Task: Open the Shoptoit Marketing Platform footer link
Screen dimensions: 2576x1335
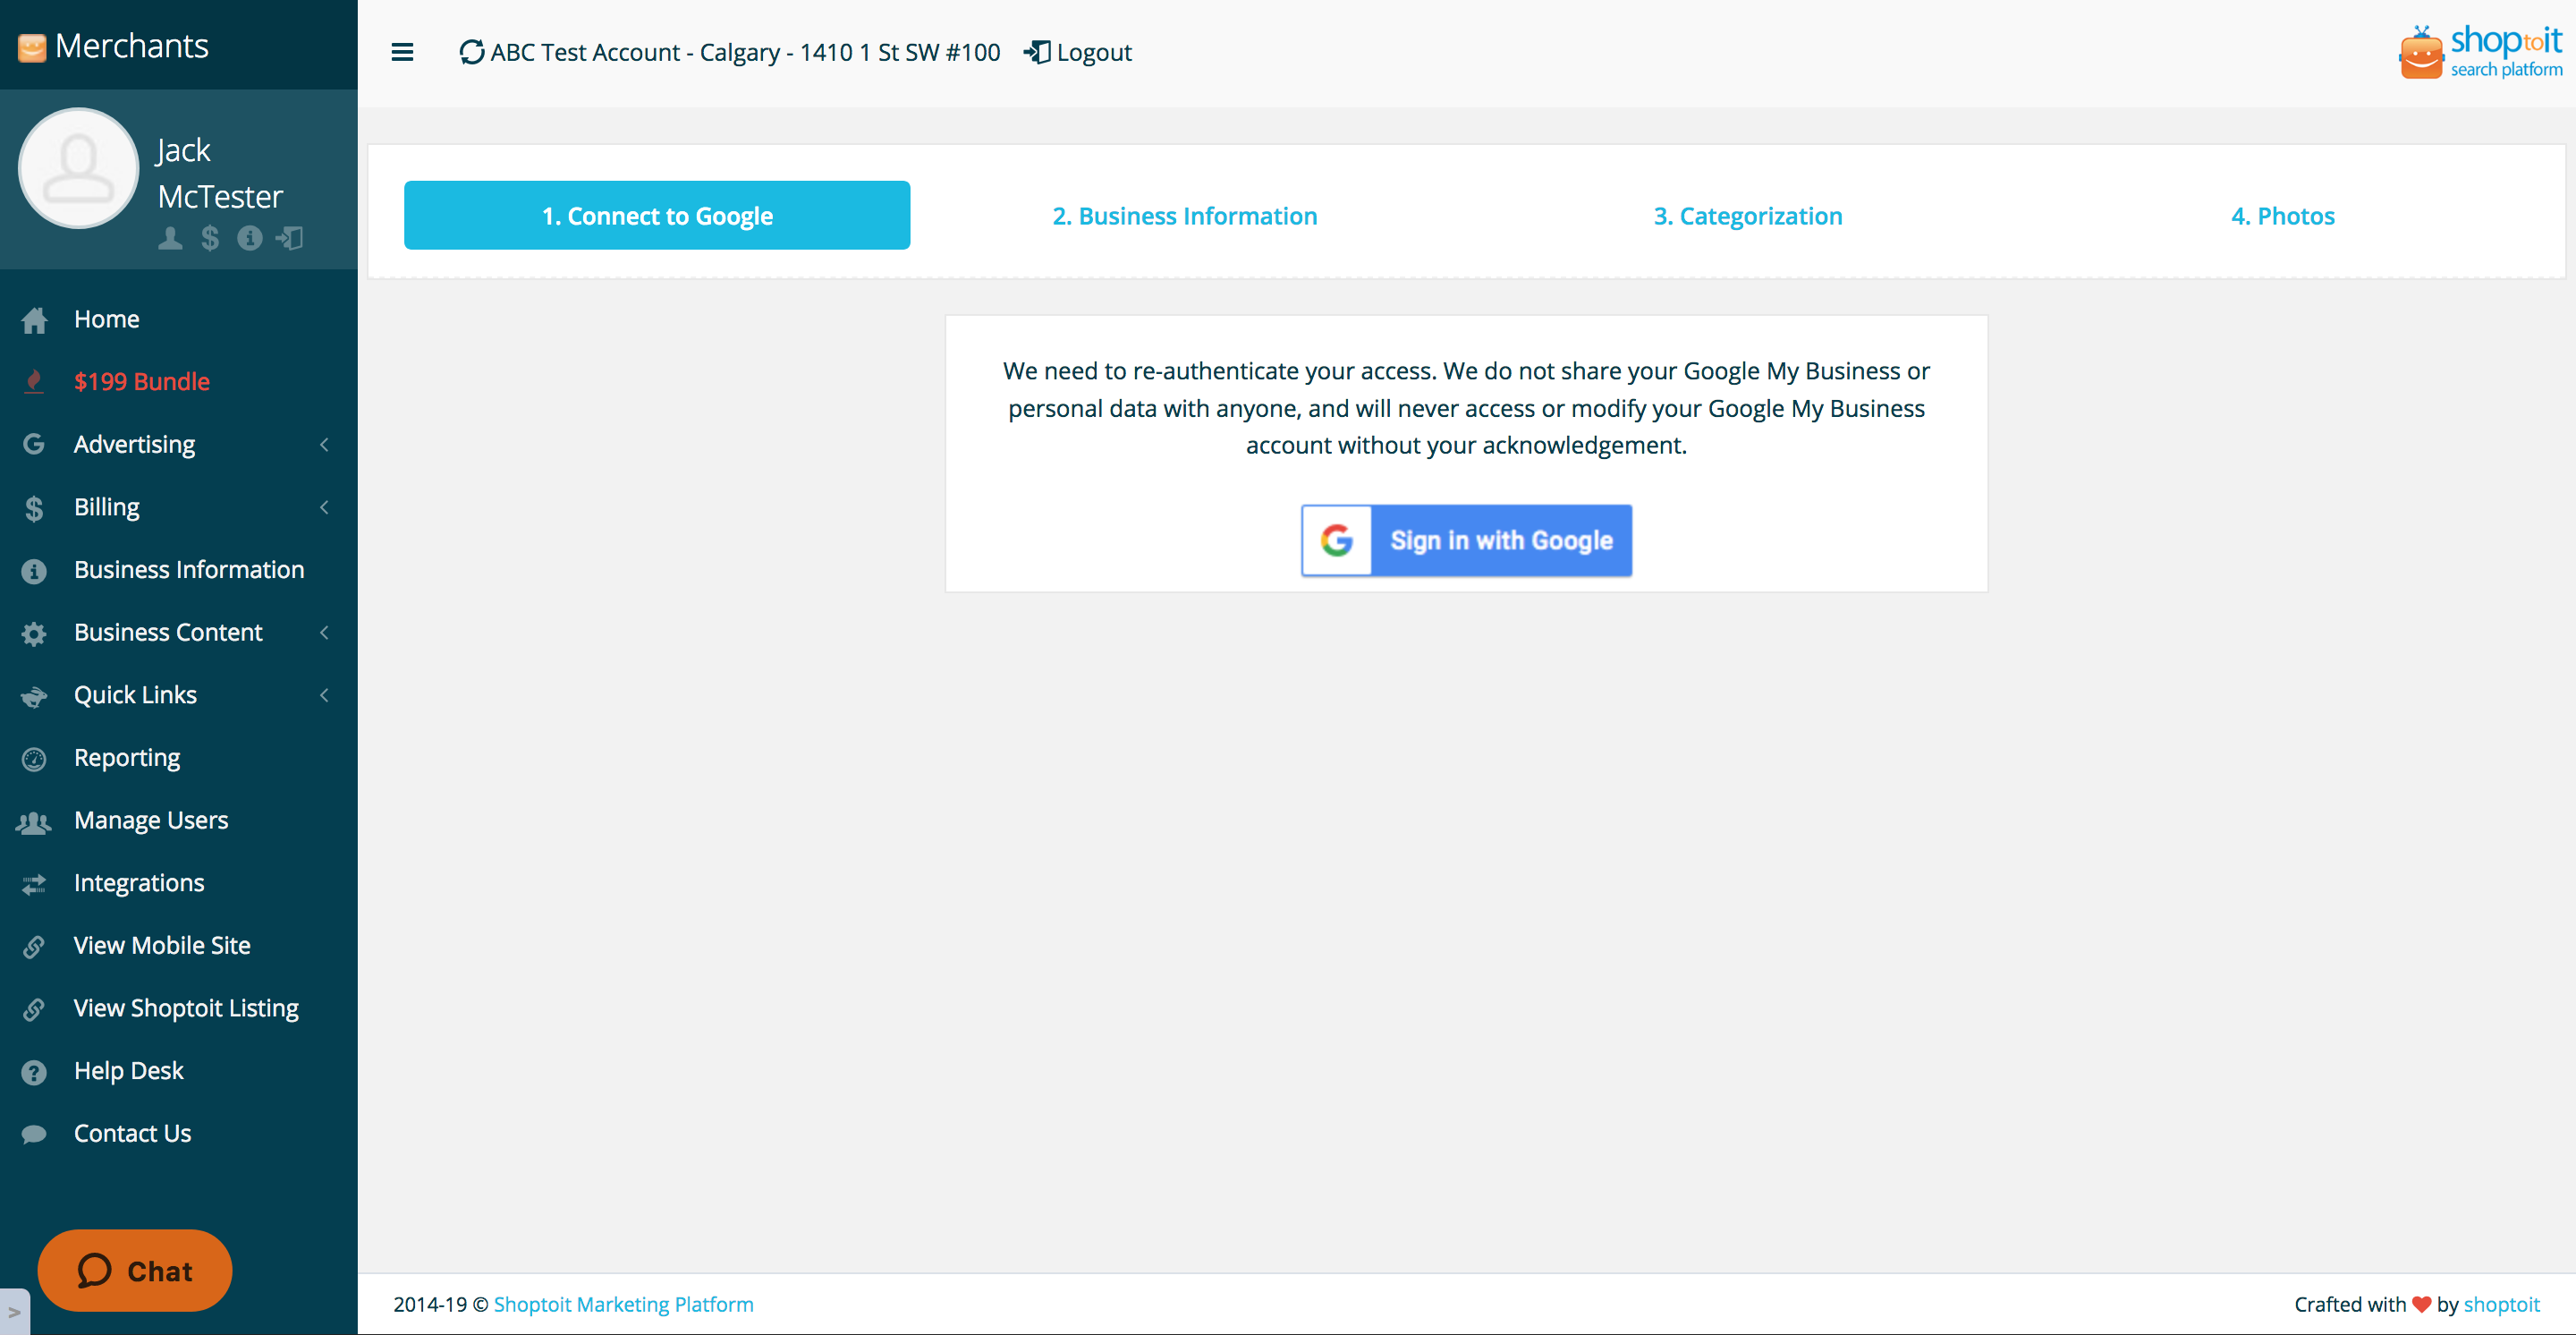Action: pos(624,1304)
